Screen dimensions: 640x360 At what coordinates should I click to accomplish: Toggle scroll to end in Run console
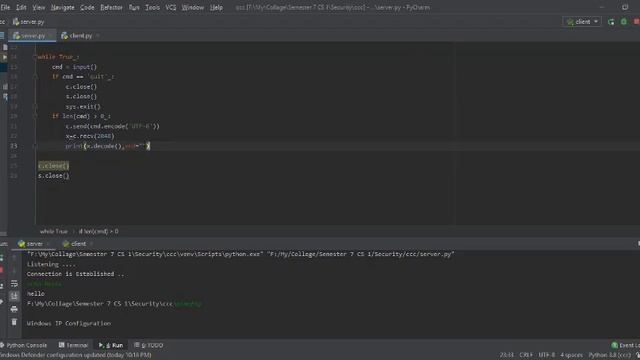coord(14,296)
